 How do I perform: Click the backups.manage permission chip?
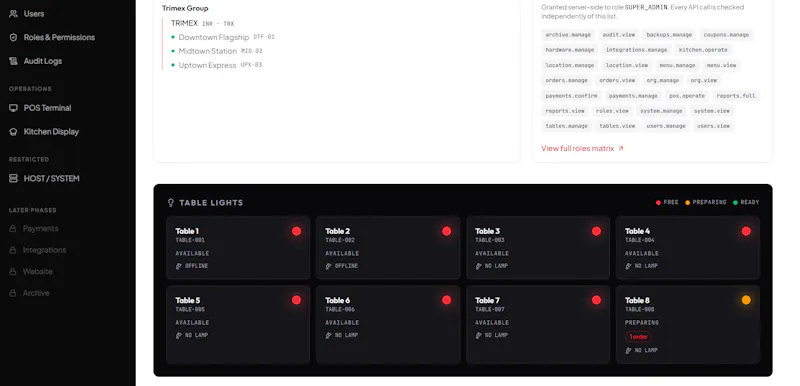point(669,35)
